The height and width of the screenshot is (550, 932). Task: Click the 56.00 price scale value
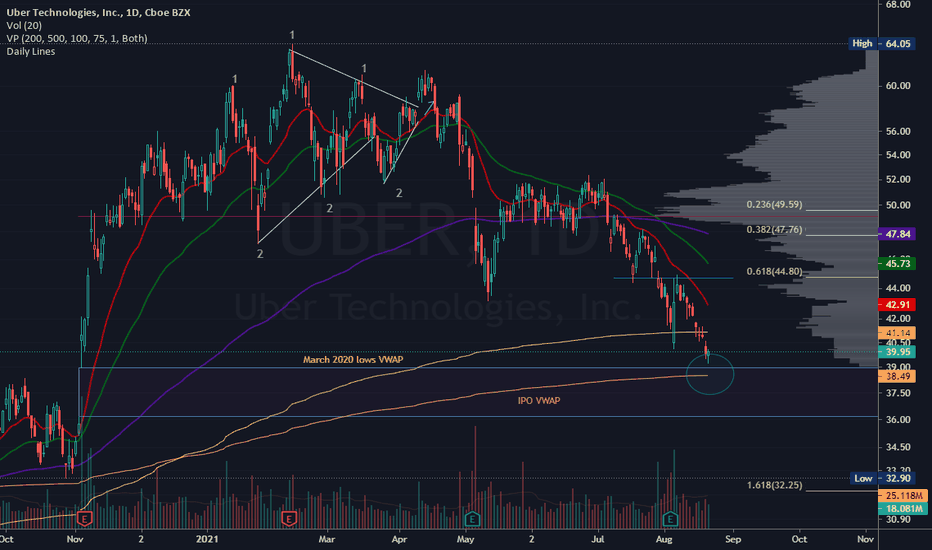[898, 131]
